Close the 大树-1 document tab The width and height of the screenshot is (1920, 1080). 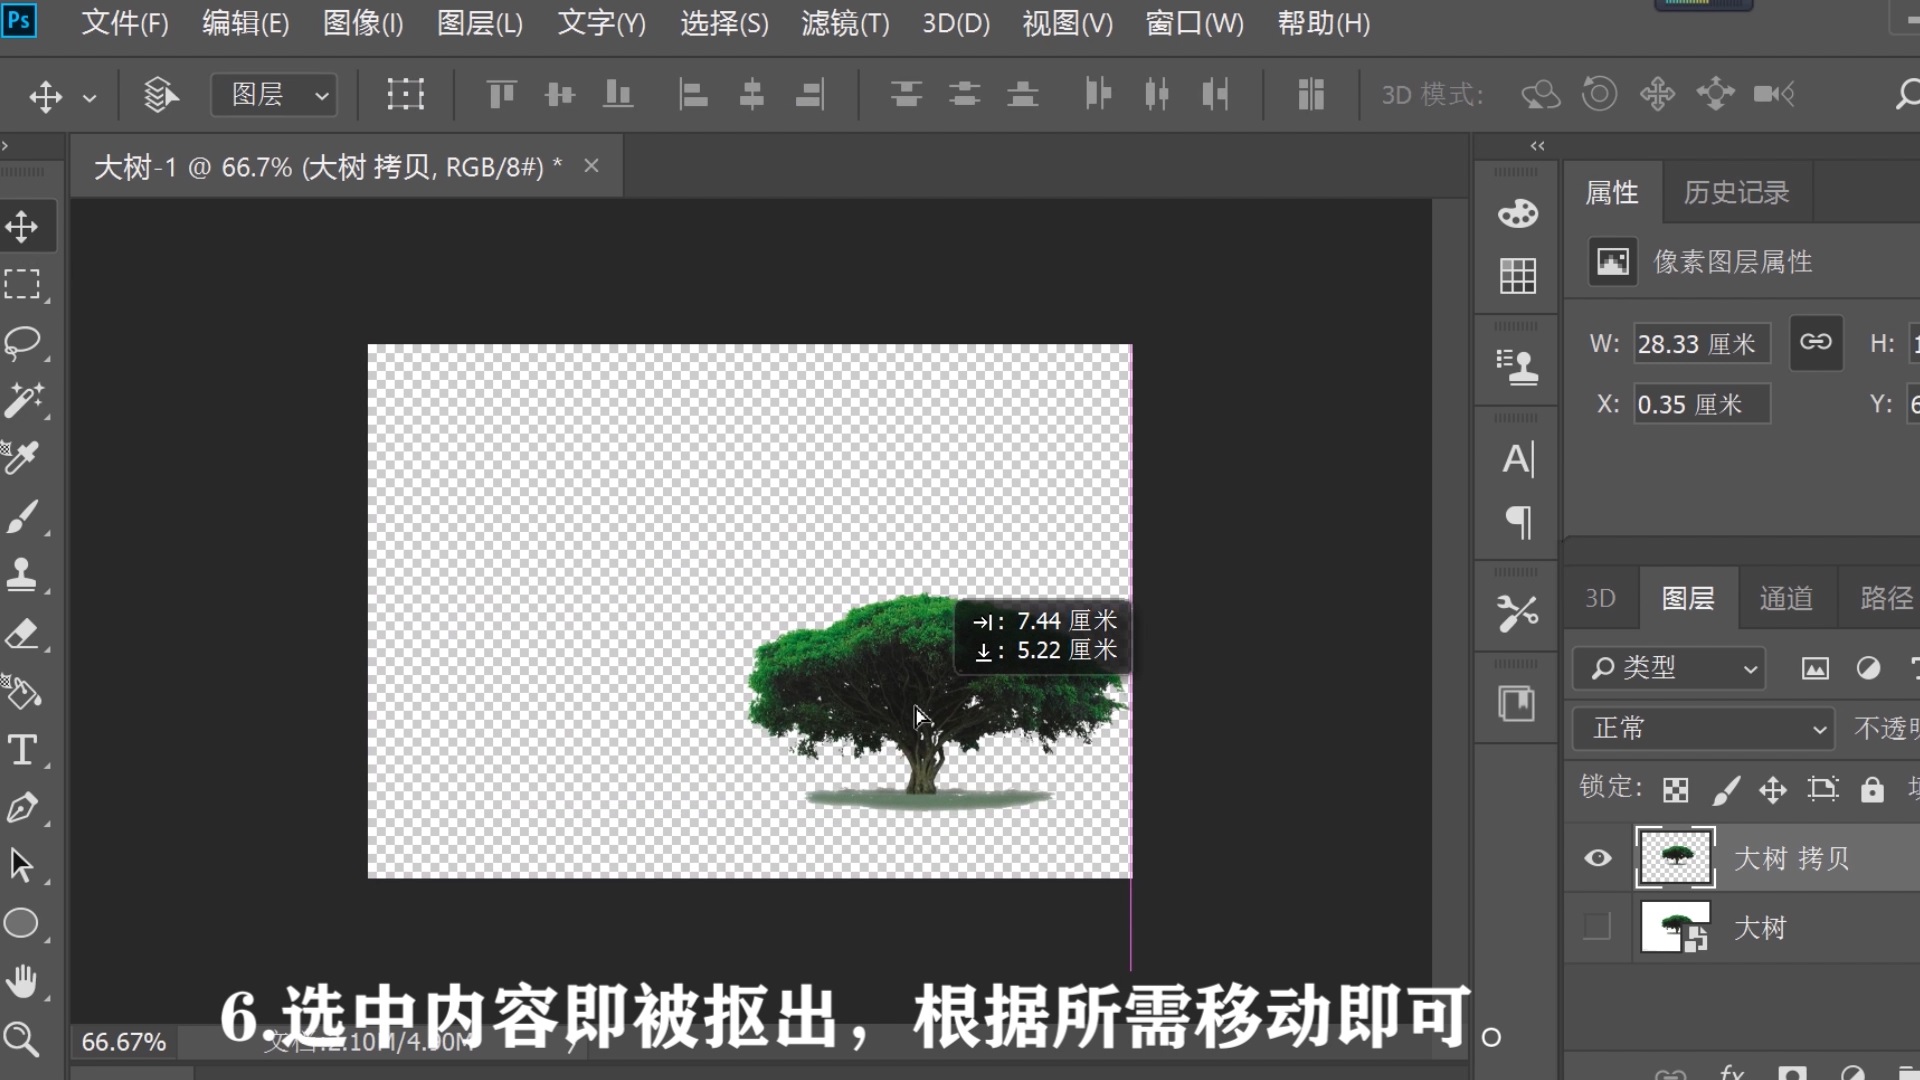tap(591, 166)
